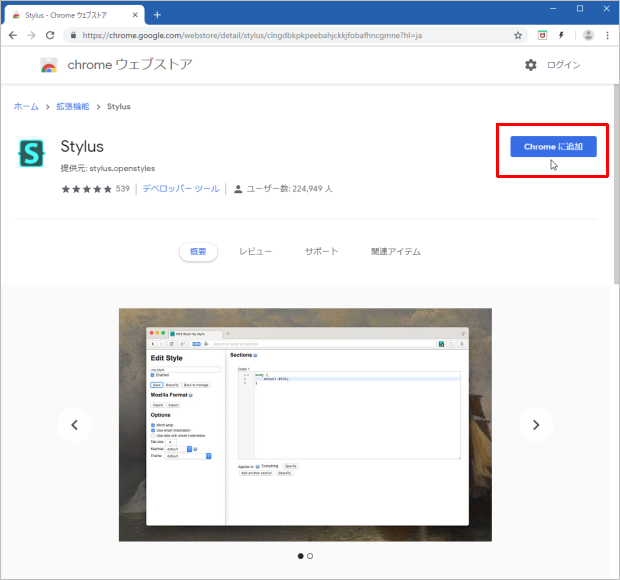Bookmark this page with star icon
This screenshot has width=620, height=580.
coord(518,36)
